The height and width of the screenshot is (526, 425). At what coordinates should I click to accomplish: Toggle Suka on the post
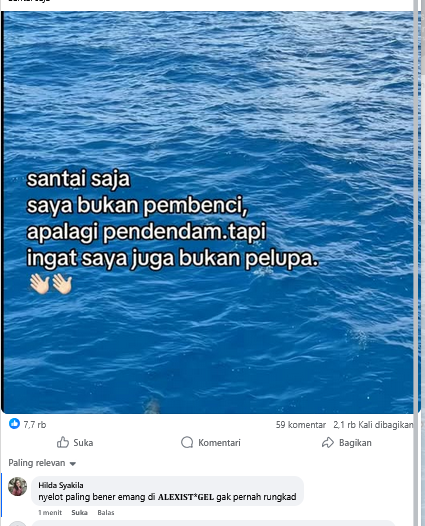click(75, 442)
